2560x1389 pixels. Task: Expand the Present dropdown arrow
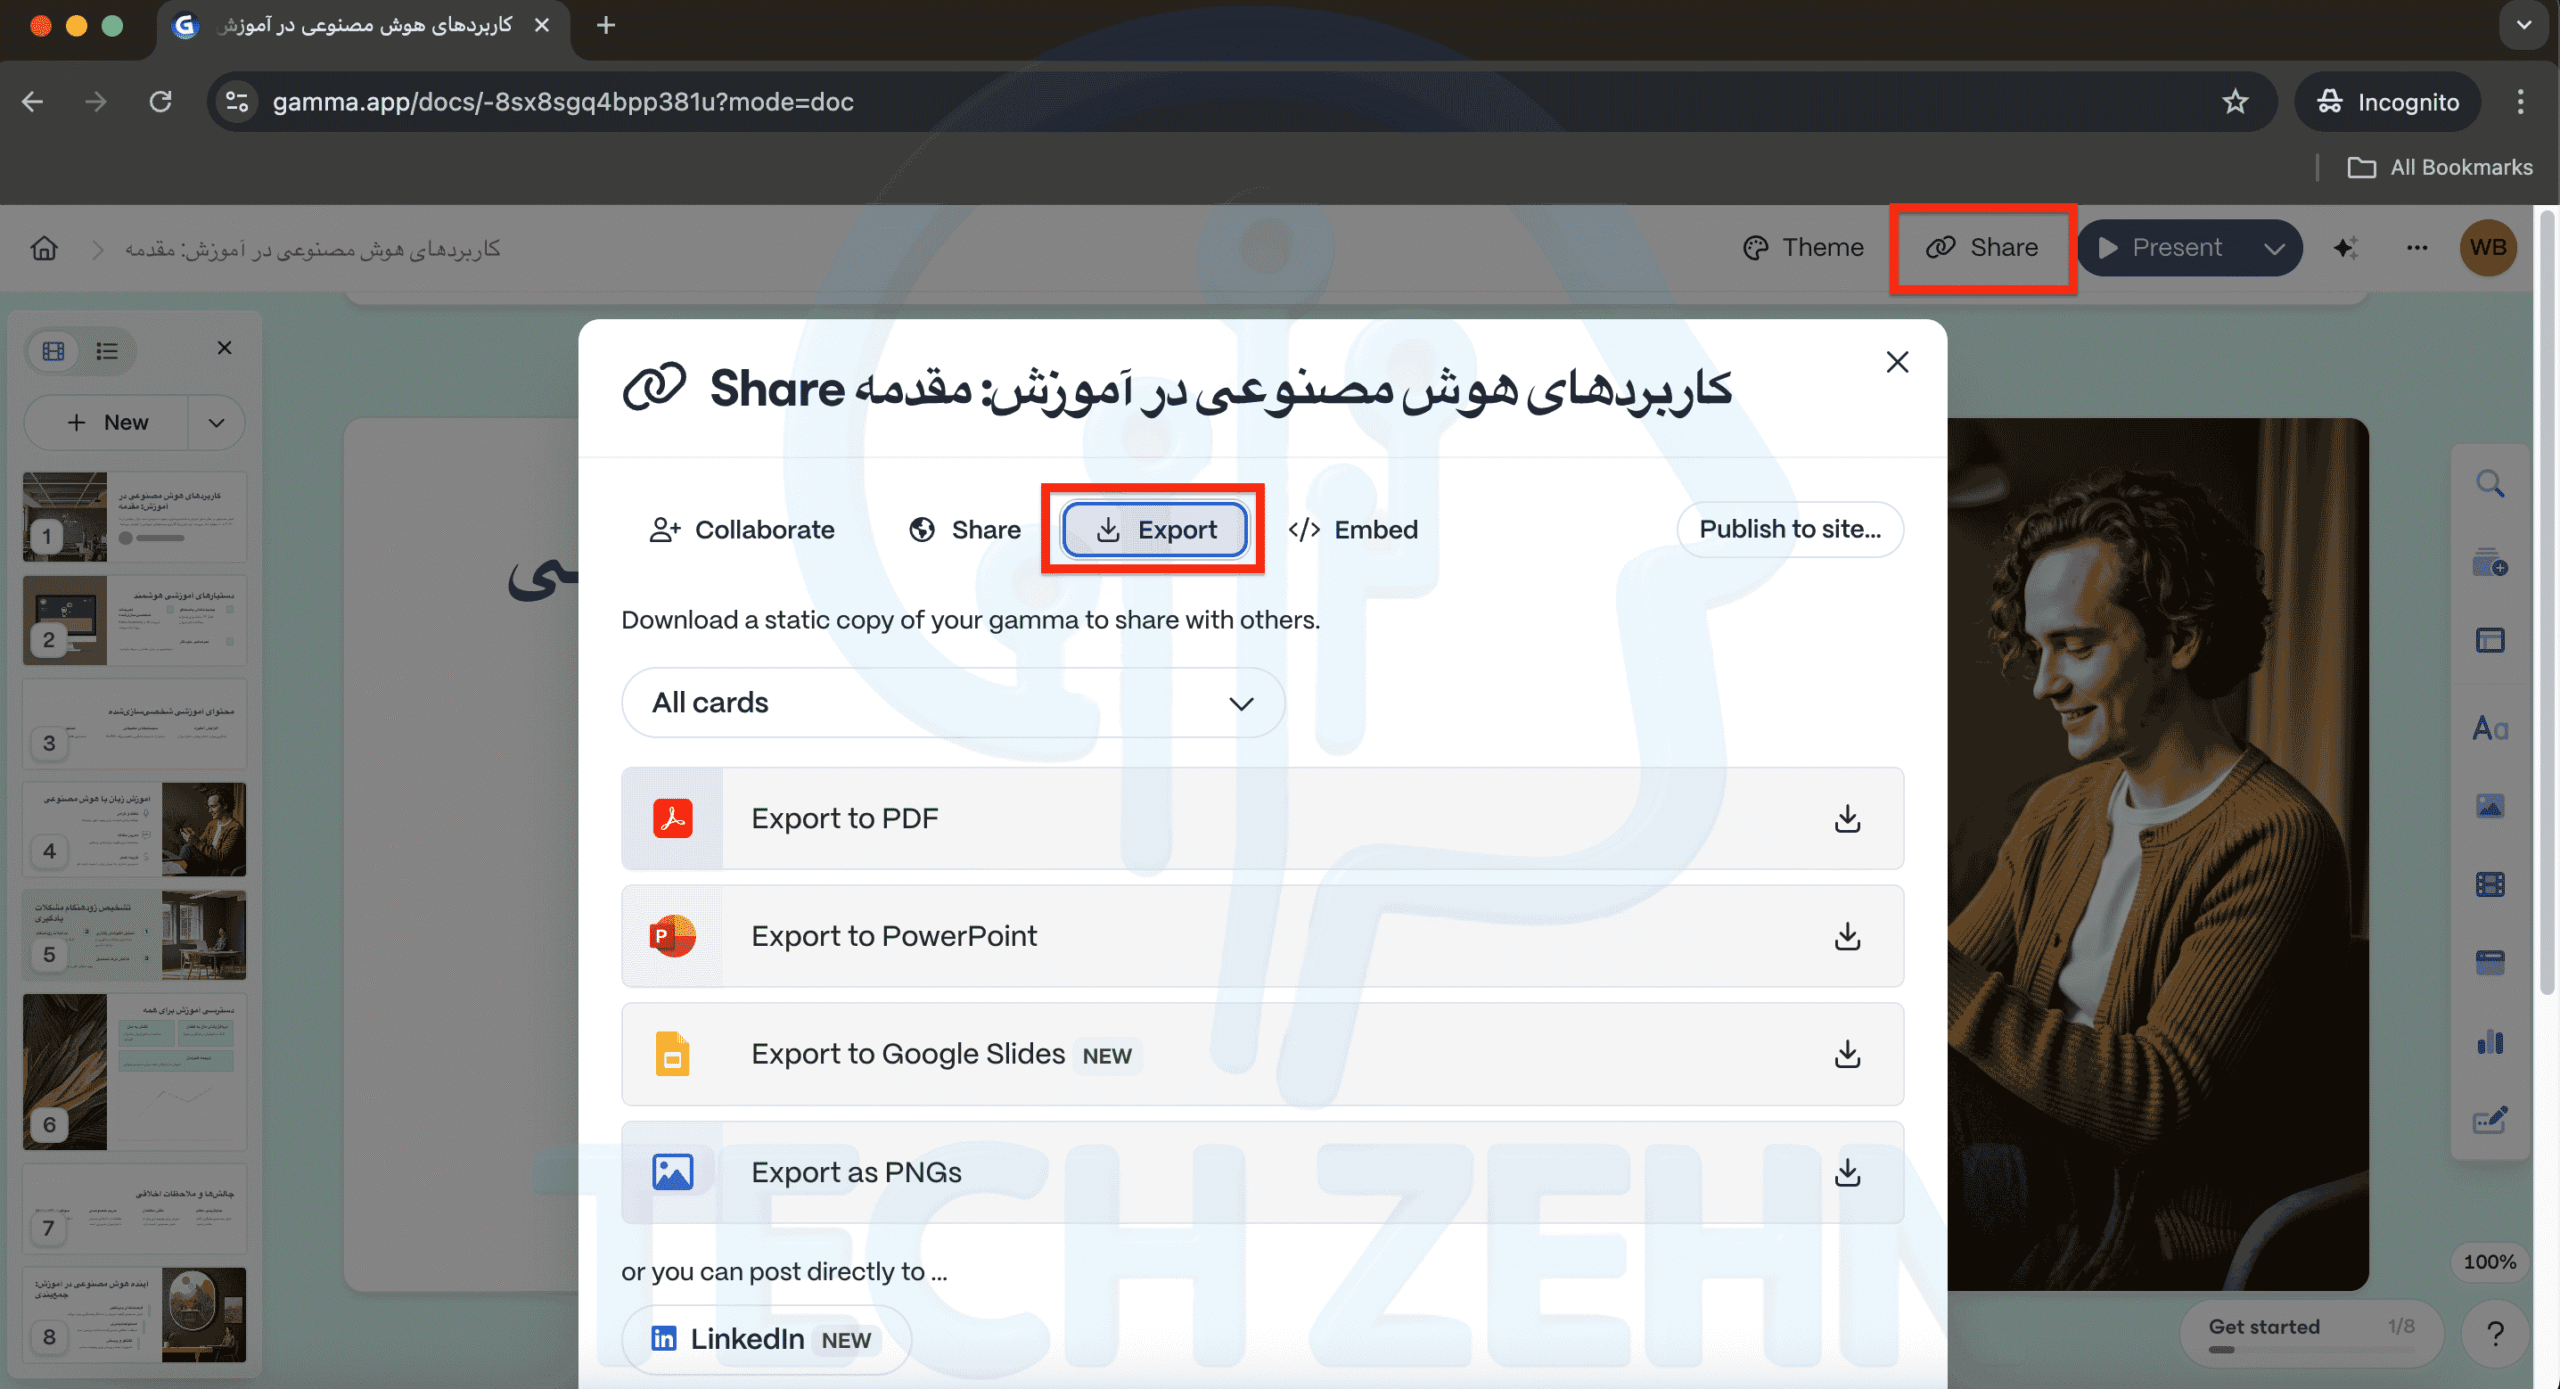click(2274, 248)
